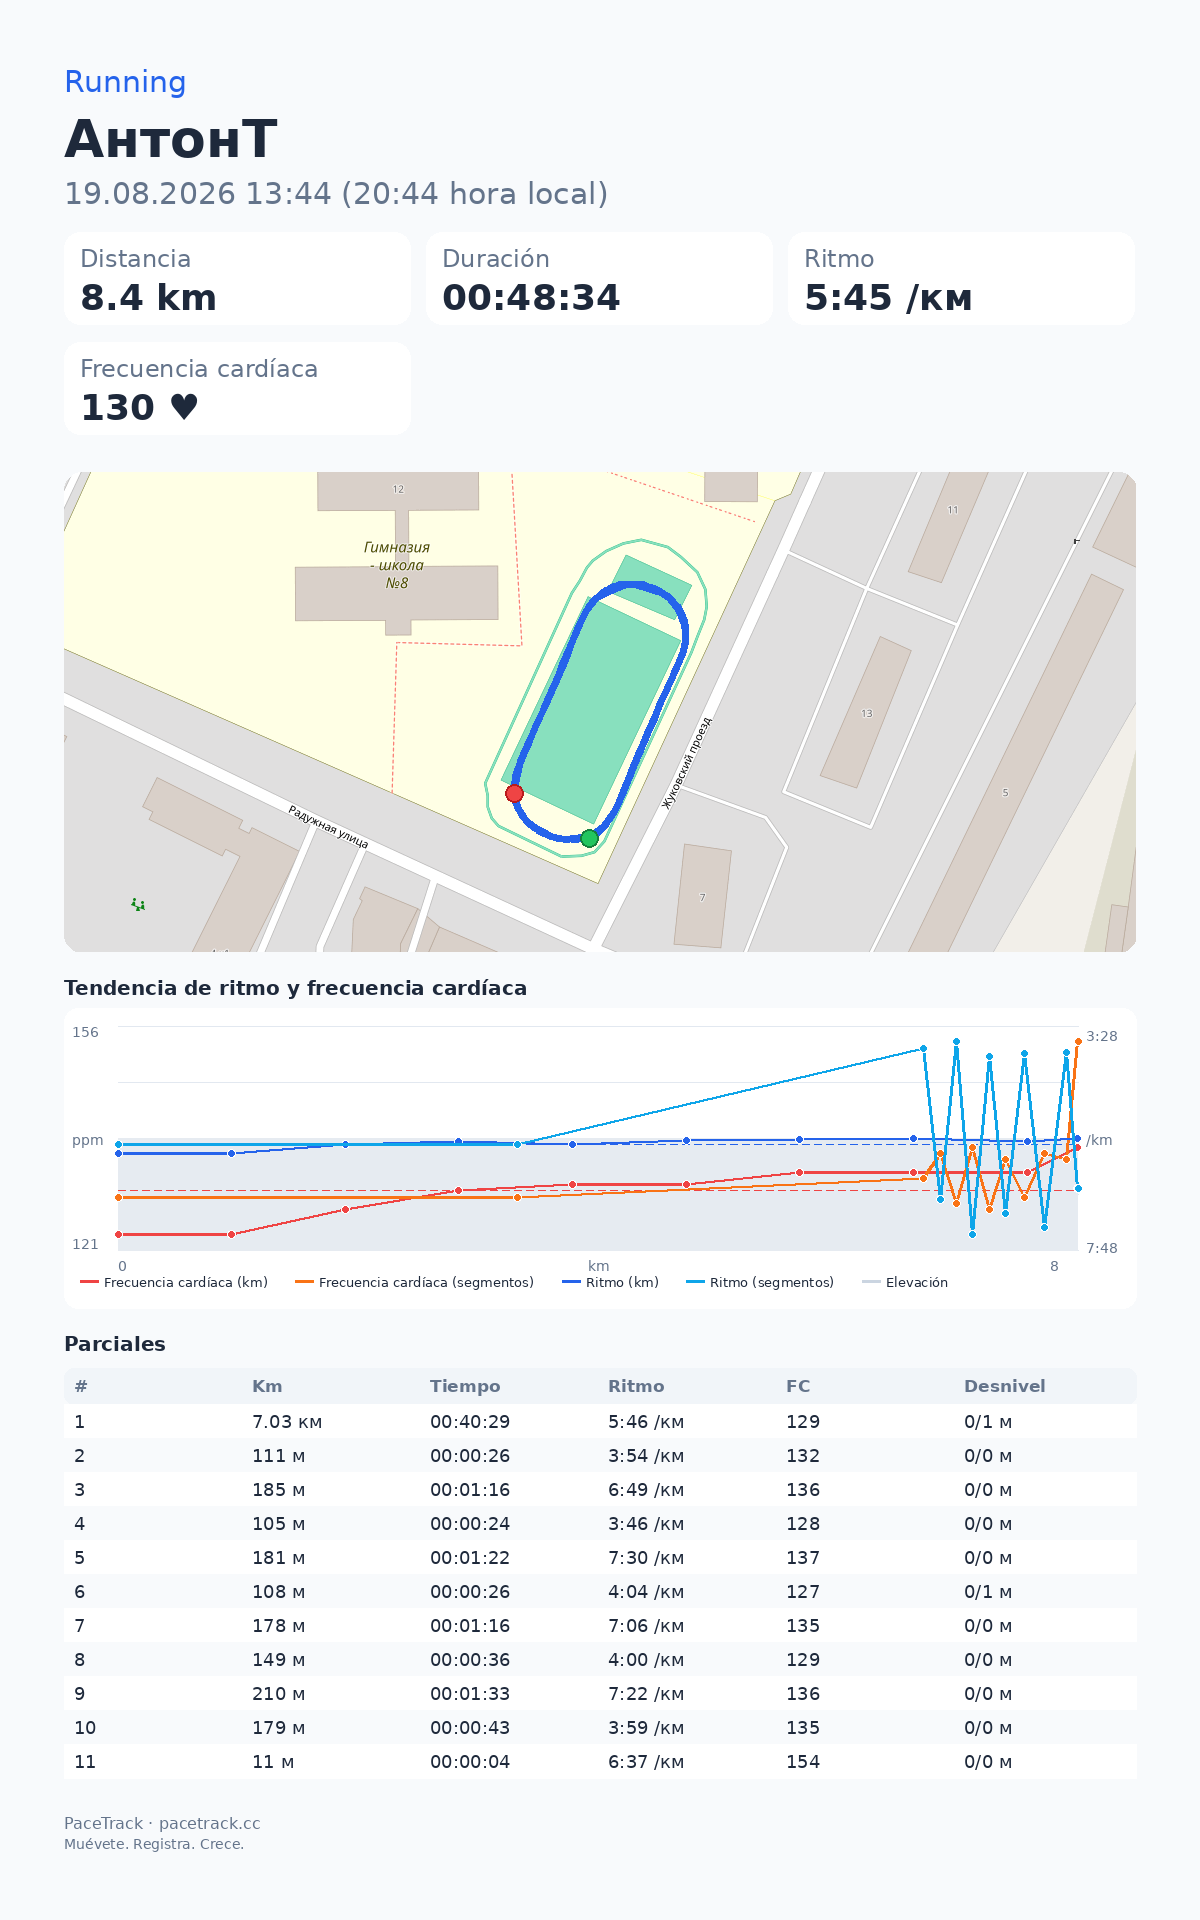
Task: Click the 178 м cell in row 7
Action: [279, 1625]
